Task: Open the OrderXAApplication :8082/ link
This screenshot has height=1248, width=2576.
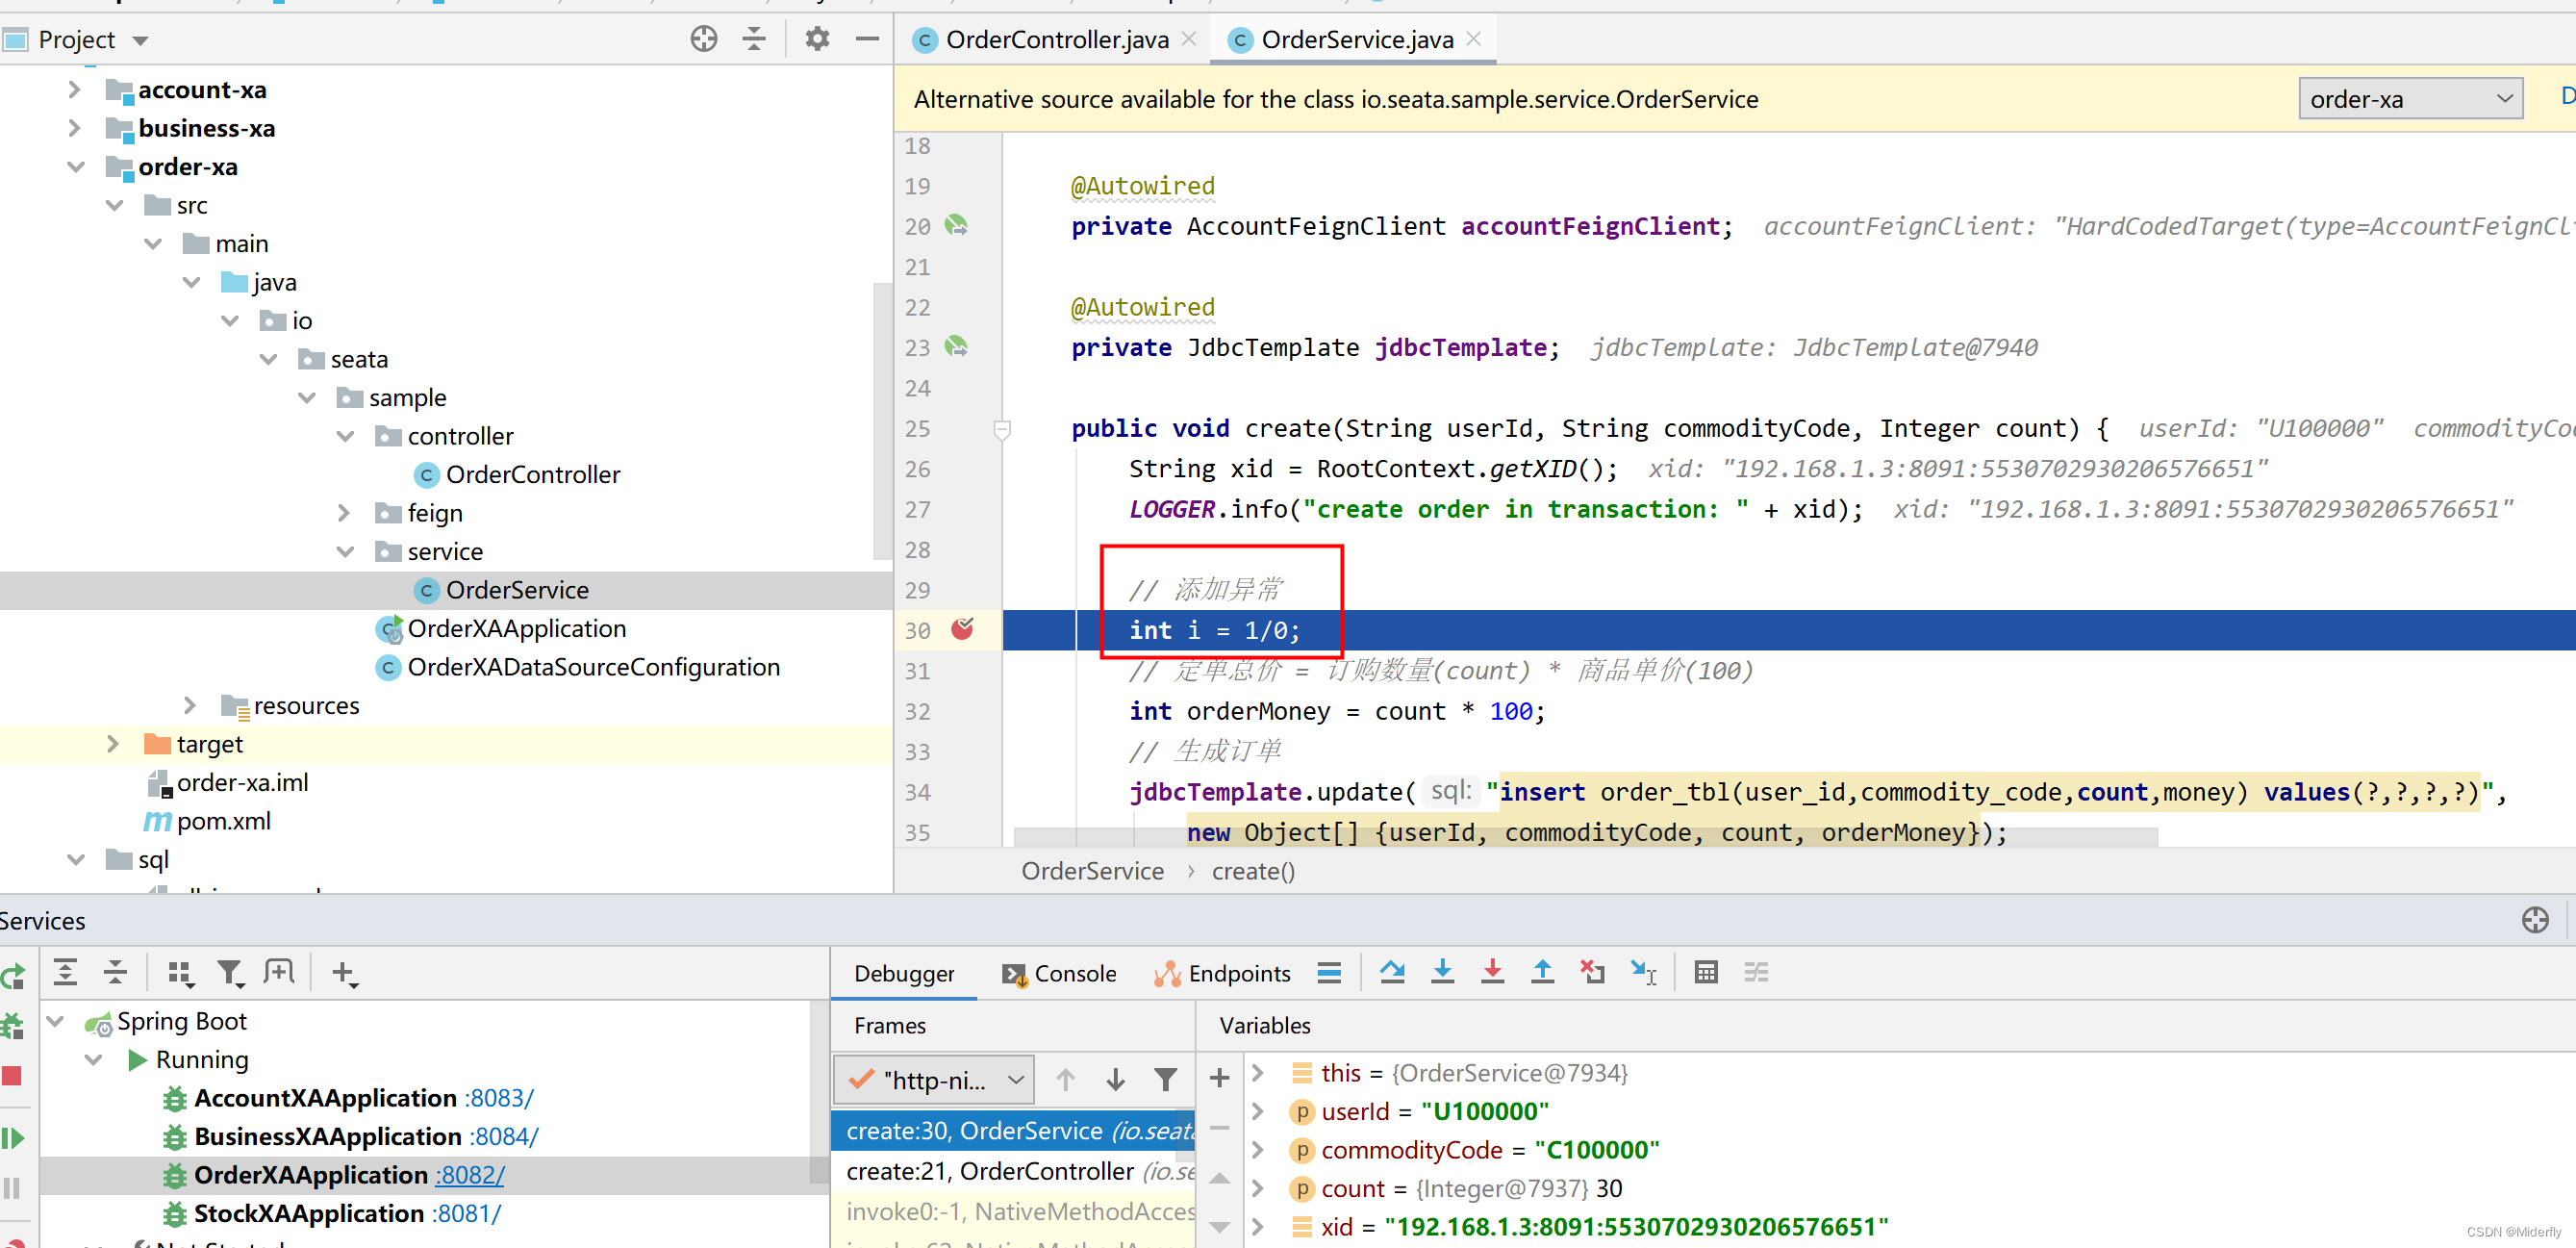Action: pyautogui.click(x=469, y=1175)
